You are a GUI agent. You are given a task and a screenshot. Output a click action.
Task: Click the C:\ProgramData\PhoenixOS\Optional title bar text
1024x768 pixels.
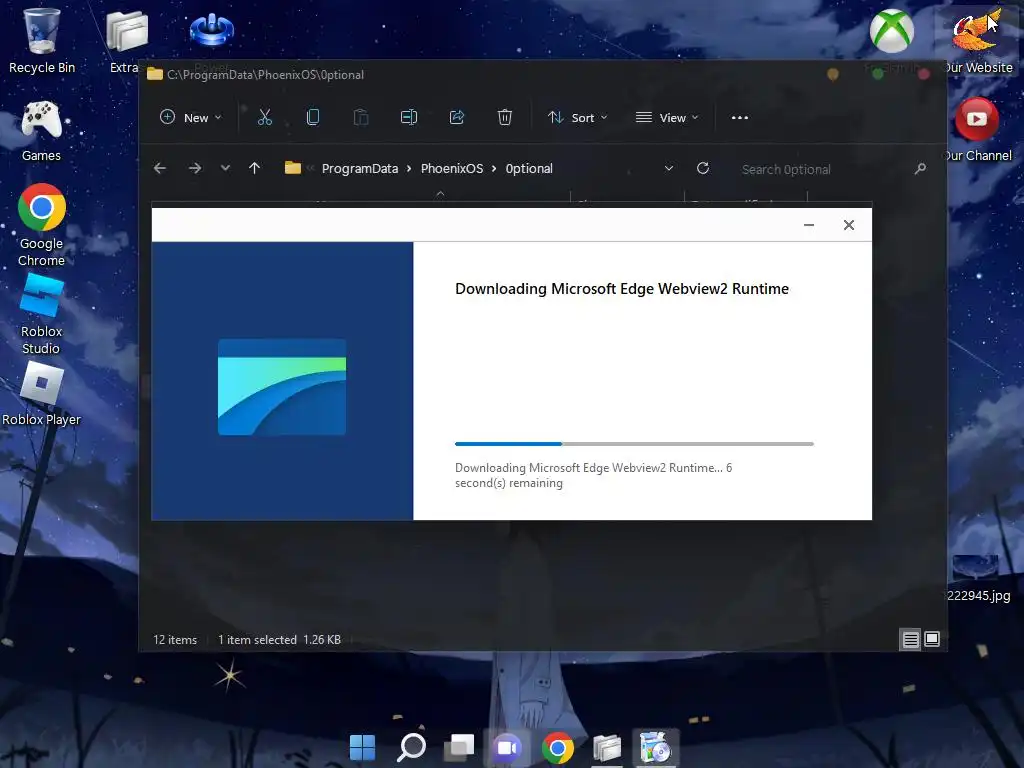[x=265, y=74]
